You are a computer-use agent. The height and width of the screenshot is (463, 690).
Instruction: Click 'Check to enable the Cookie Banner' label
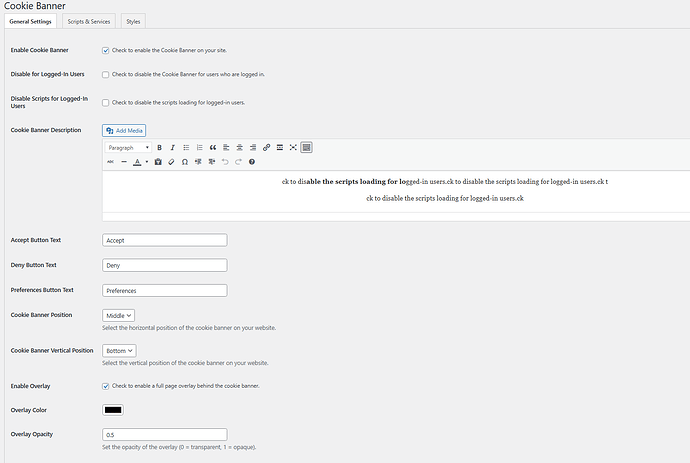point(169,51)
